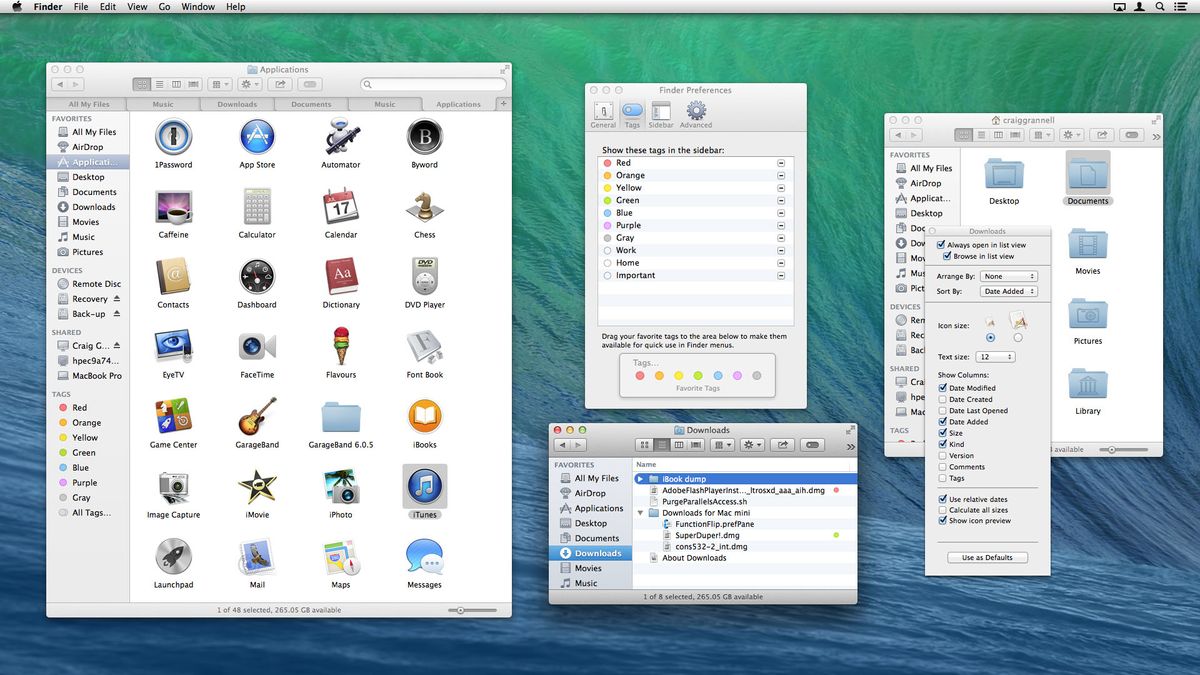1200x675 pixels.
Task: Click the search field in the Applications window
Action: pos(432,84)
